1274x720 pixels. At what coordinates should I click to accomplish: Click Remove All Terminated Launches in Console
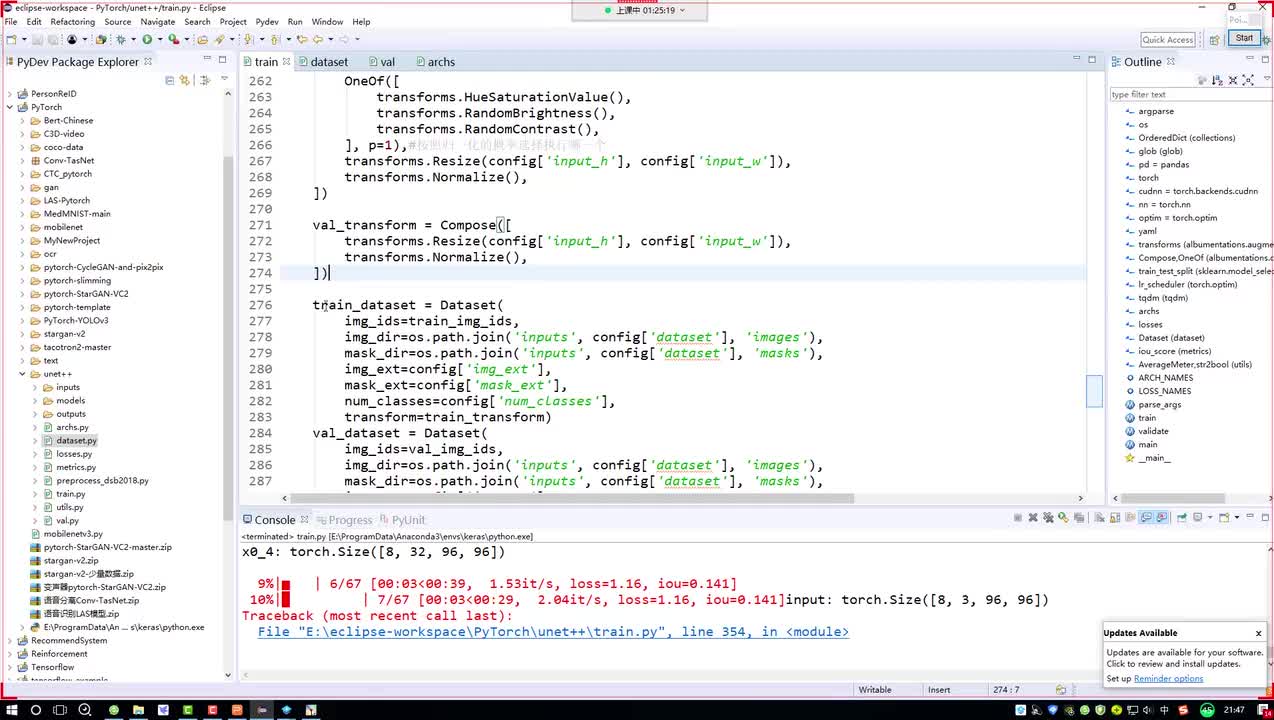click(1048, 518)
